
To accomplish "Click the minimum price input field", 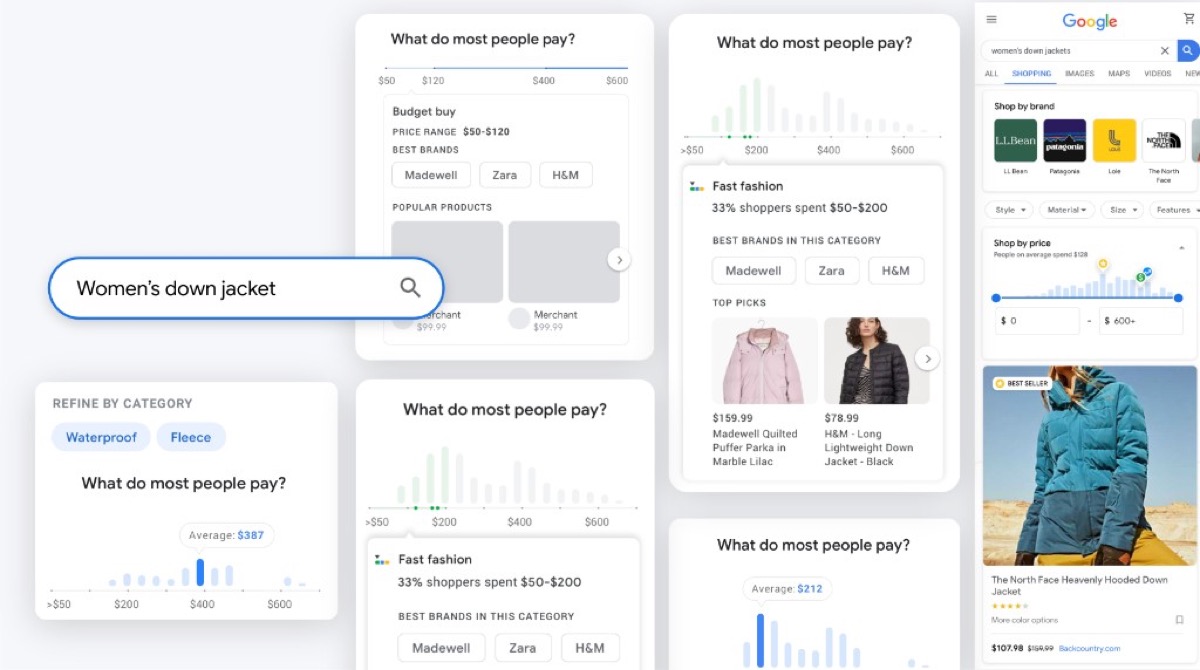I will (1038, 319).
